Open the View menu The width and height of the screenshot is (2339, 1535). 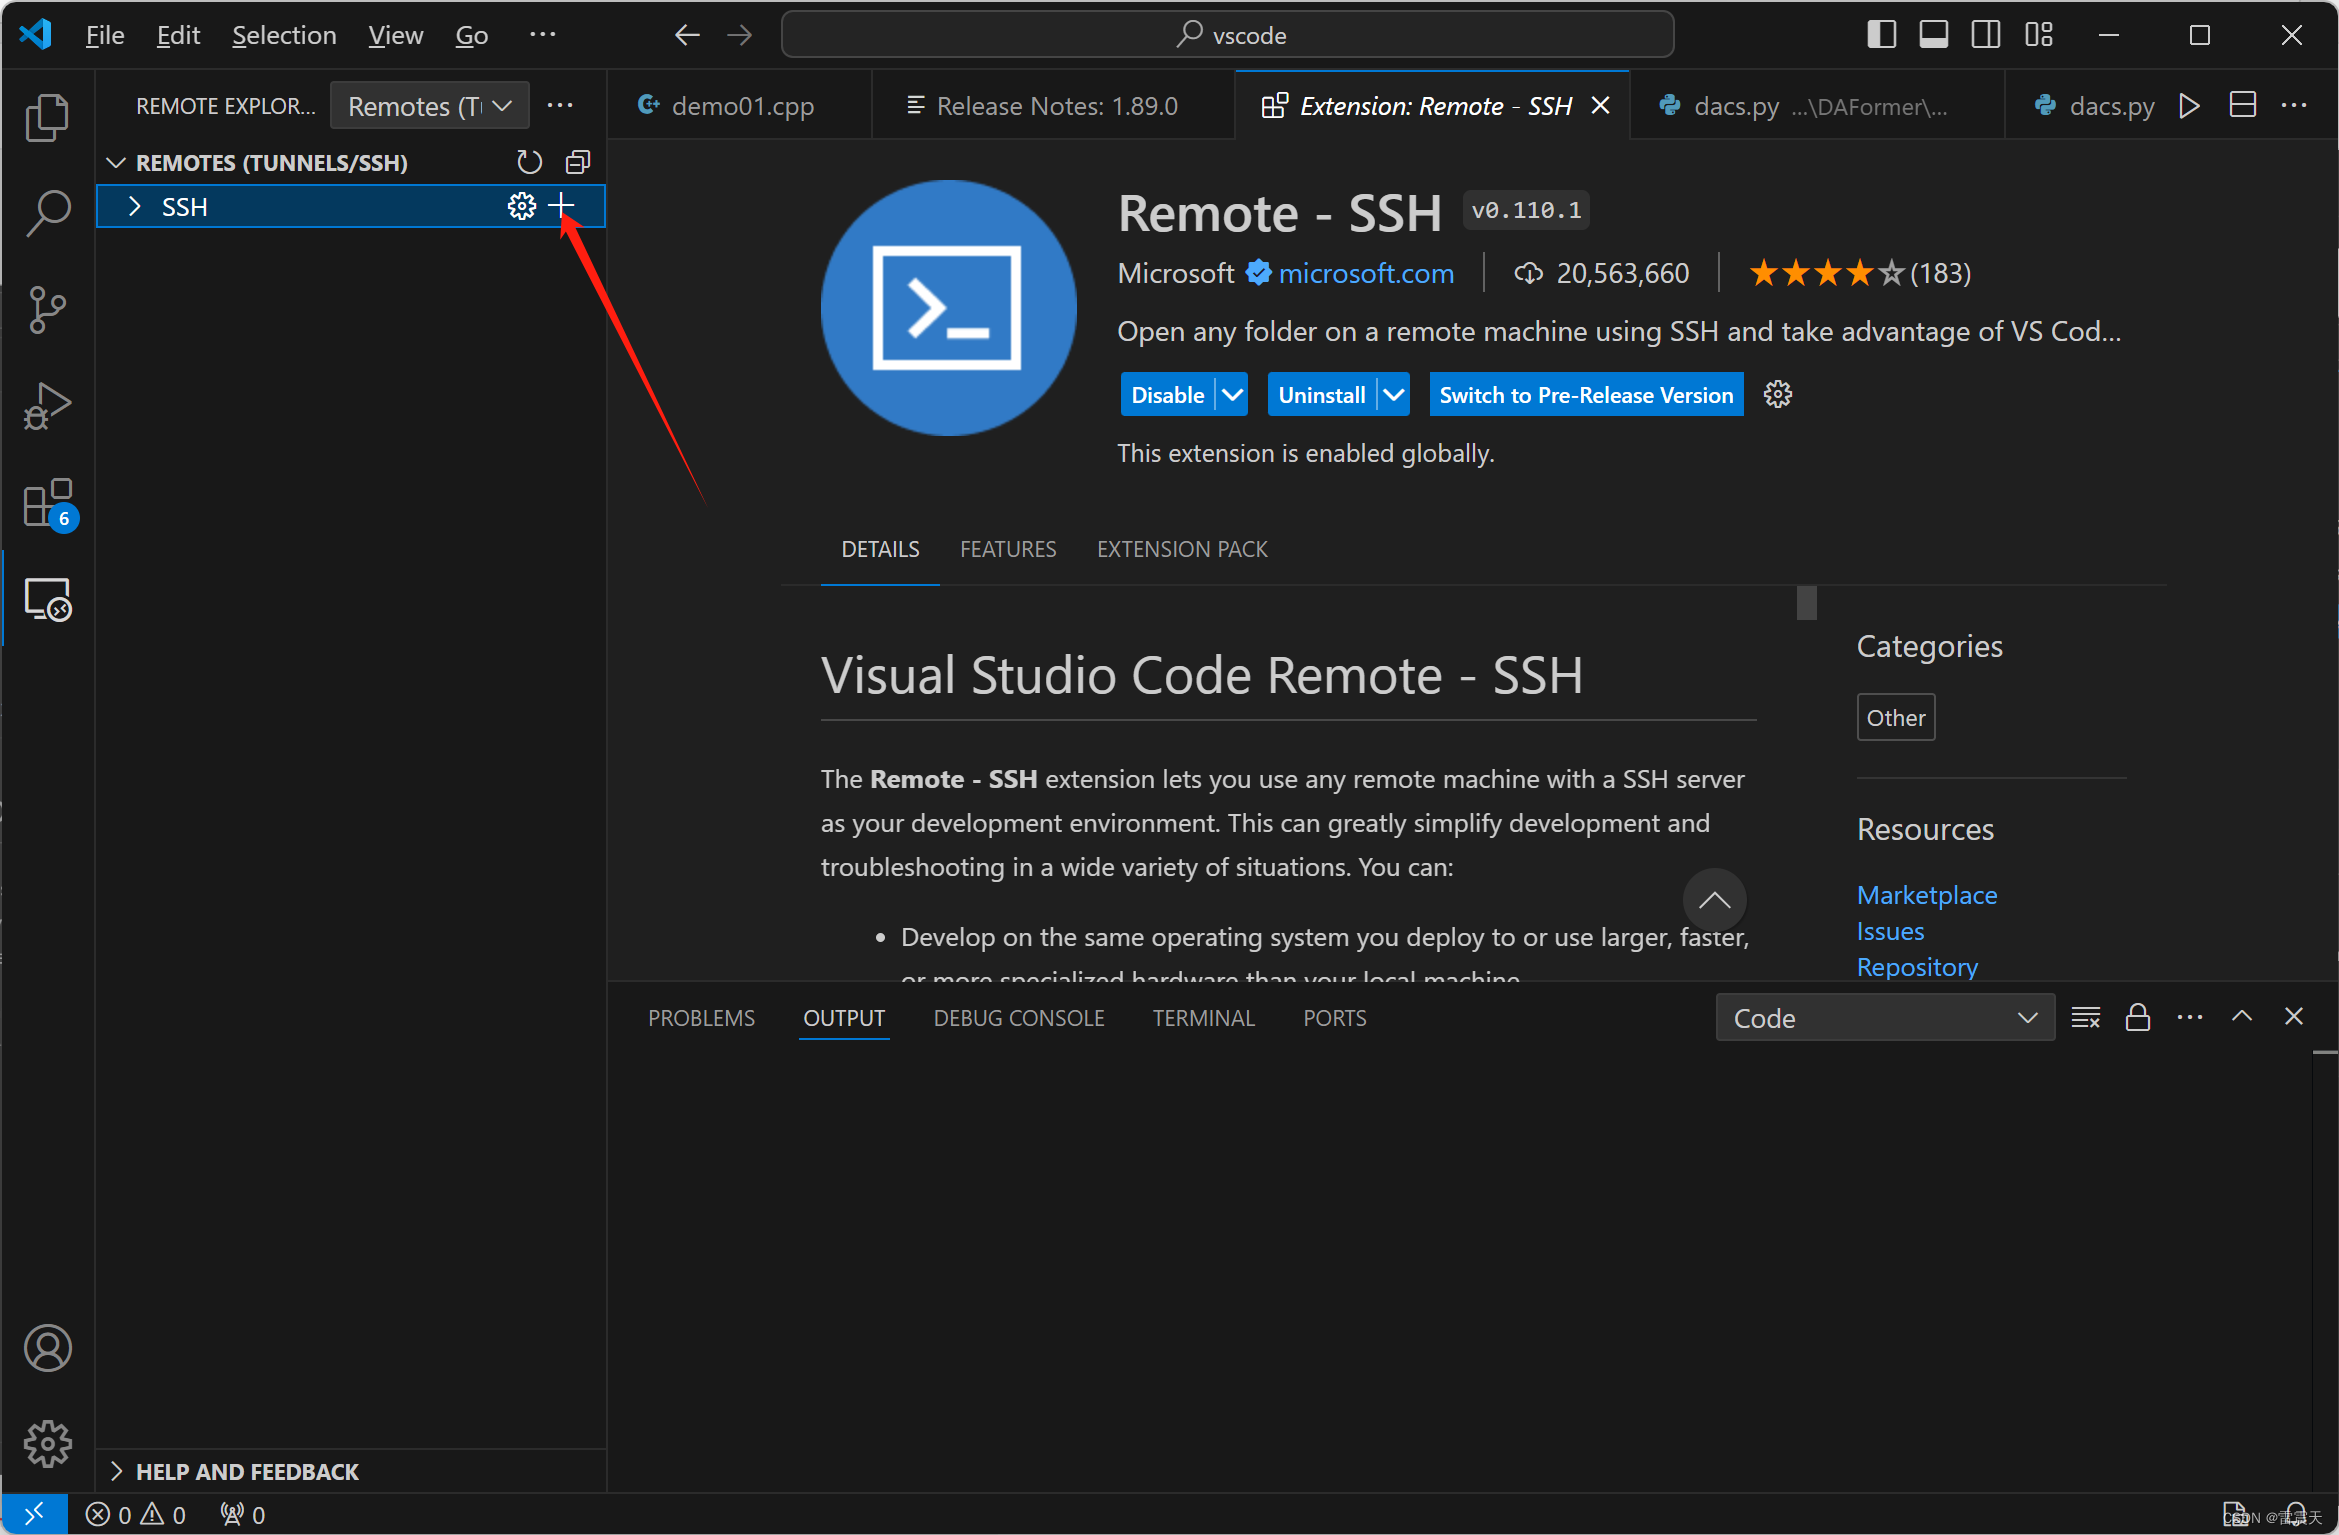pos(395,35)
